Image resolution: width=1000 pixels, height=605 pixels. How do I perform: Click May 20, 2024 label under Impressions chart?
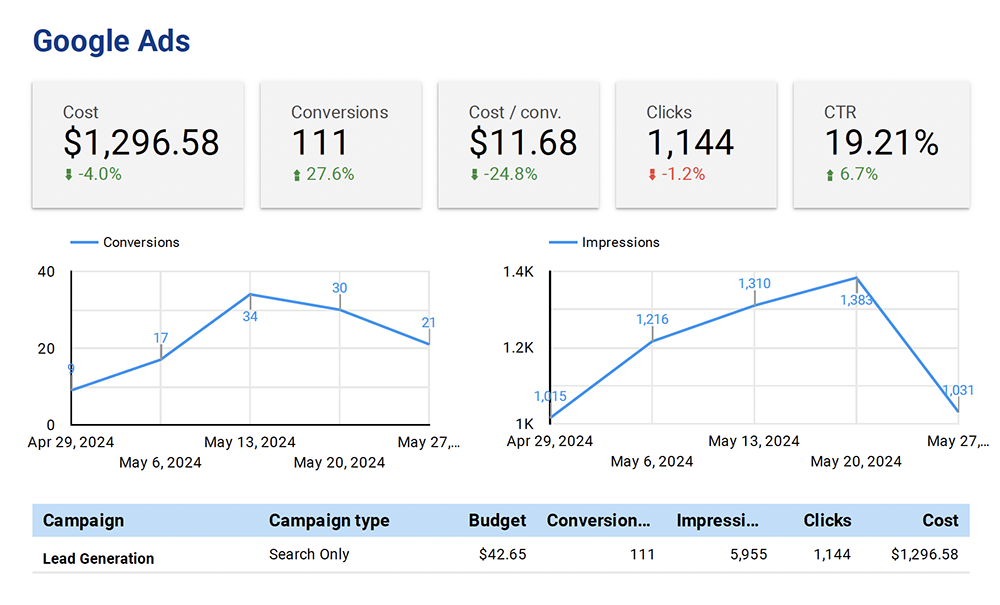(x=856, y=462)
